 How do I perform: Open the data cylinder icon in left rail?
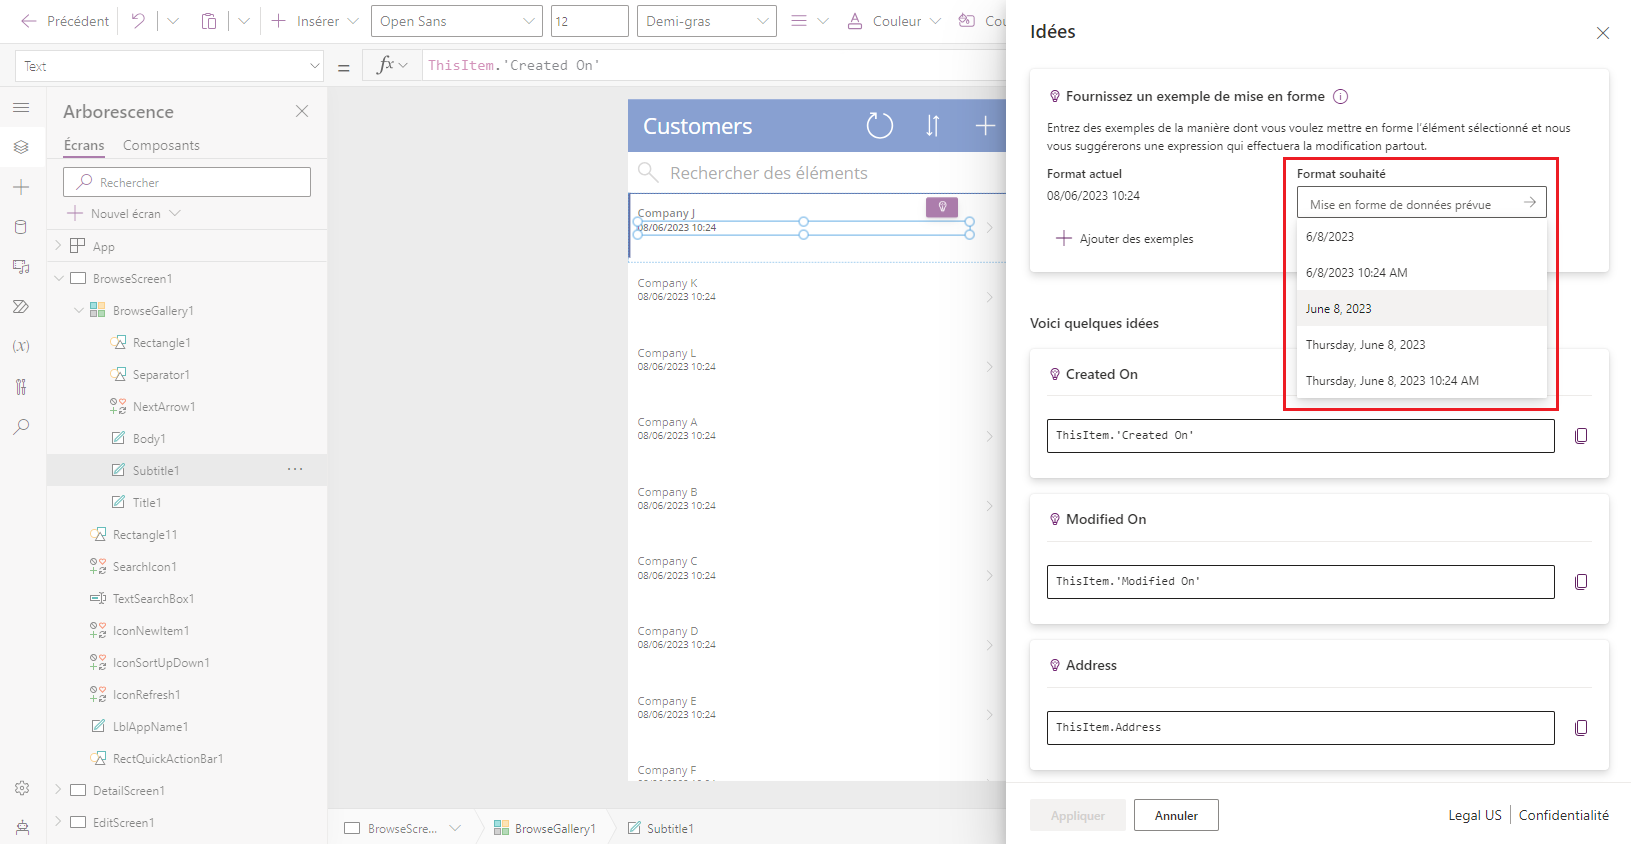(21, 227)
